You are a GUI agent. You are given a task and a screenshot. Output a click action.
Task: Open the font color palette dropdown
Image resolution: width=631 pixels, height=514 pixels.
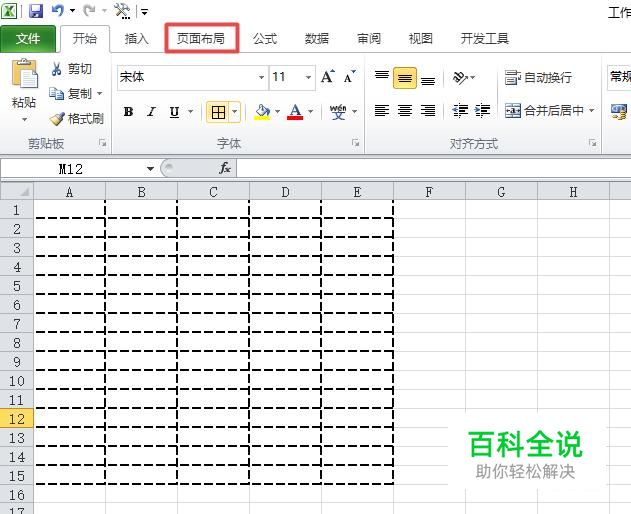[x=310, y=112]
